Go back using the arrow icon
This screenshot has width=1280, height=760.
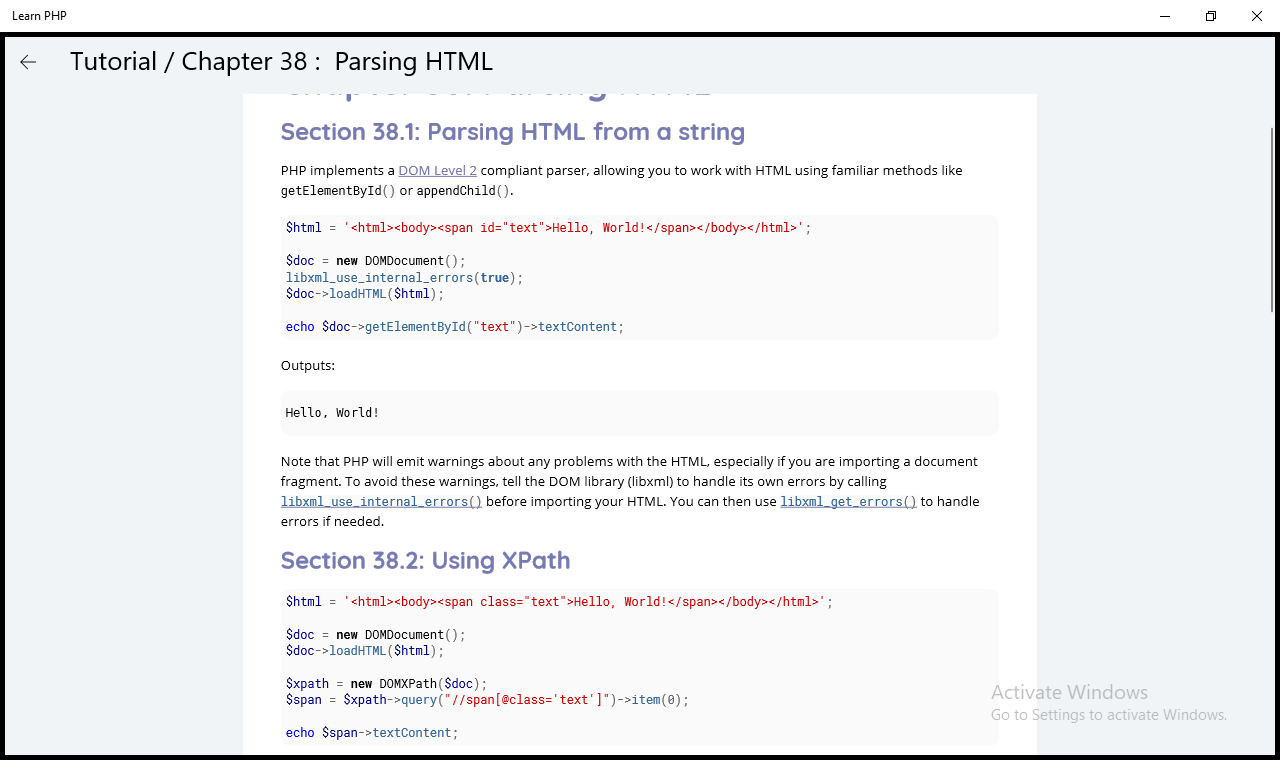point(28,62)
